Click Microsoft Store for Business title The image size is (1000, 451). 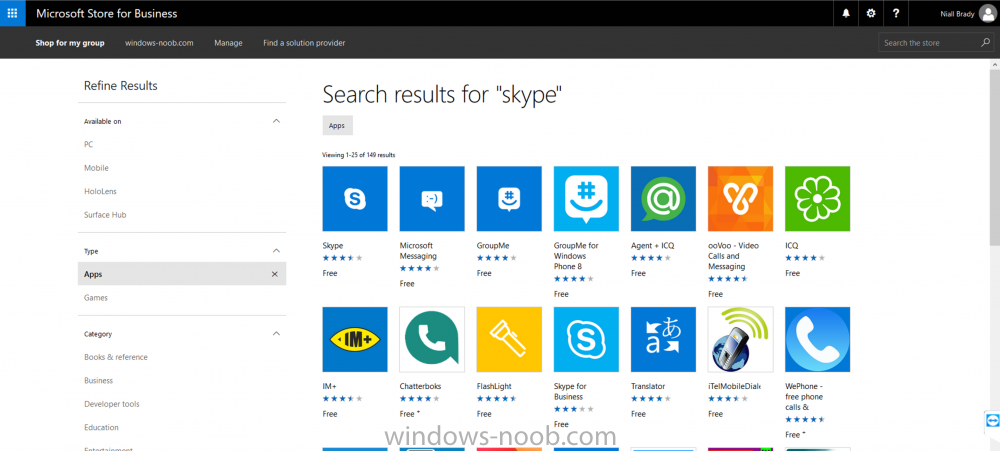tap(107, 13)
